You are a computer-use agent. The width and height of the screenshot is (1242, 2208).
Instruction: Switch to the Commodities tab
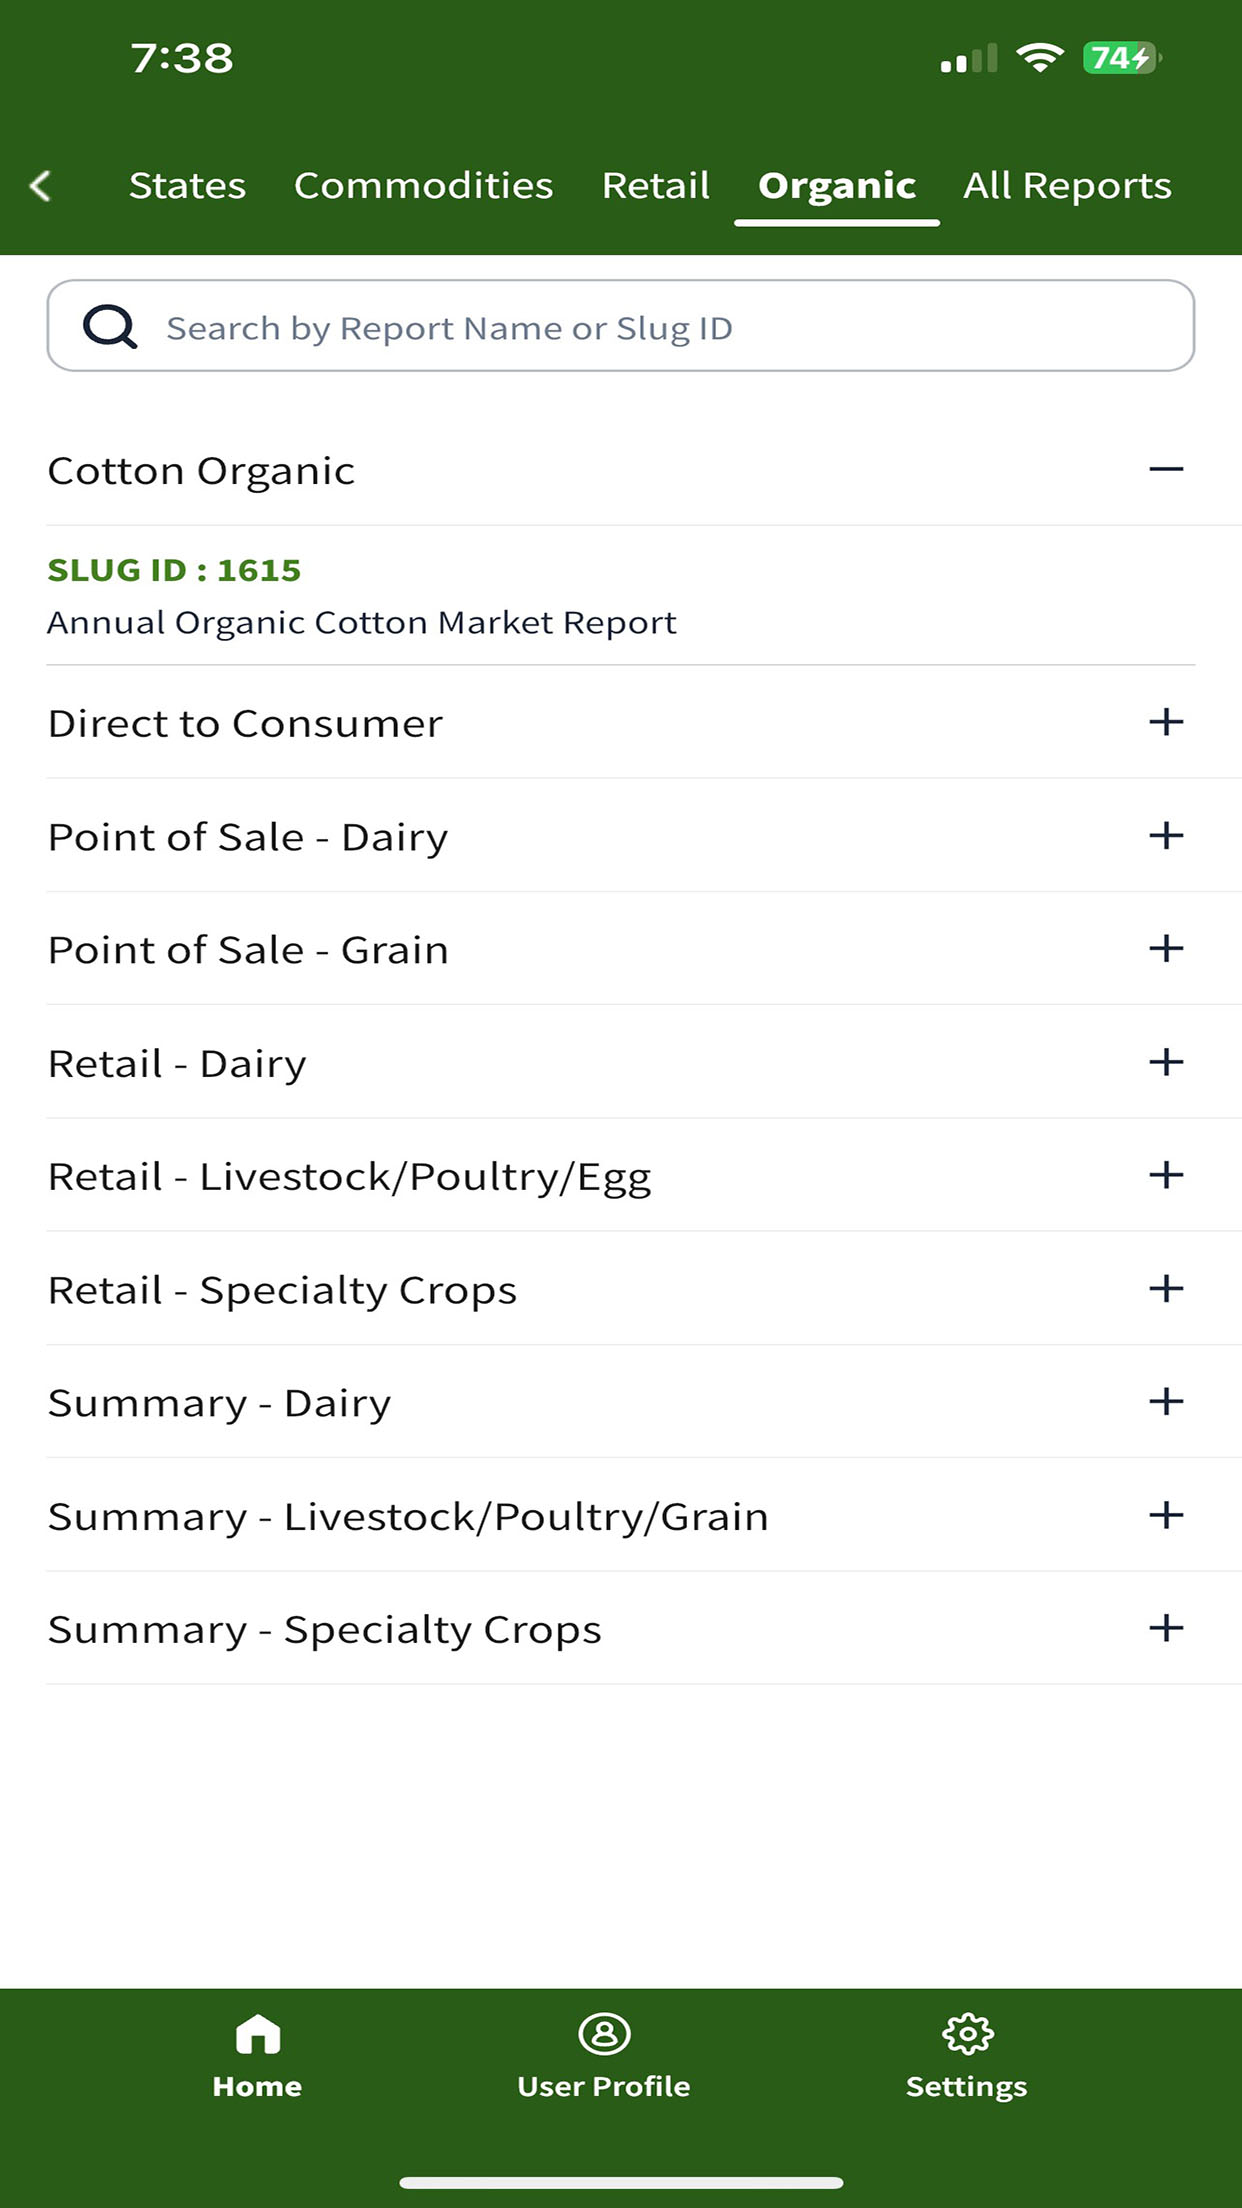click(x=423, y=186)
